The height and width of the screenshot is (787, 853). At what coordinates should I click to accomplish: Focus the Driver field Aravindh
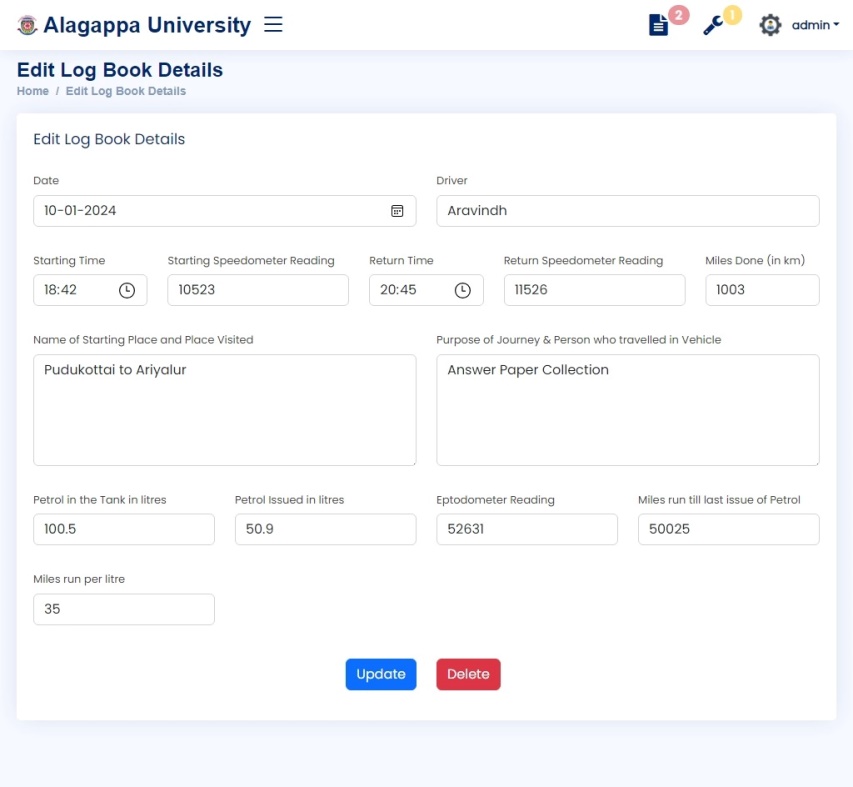628,211
